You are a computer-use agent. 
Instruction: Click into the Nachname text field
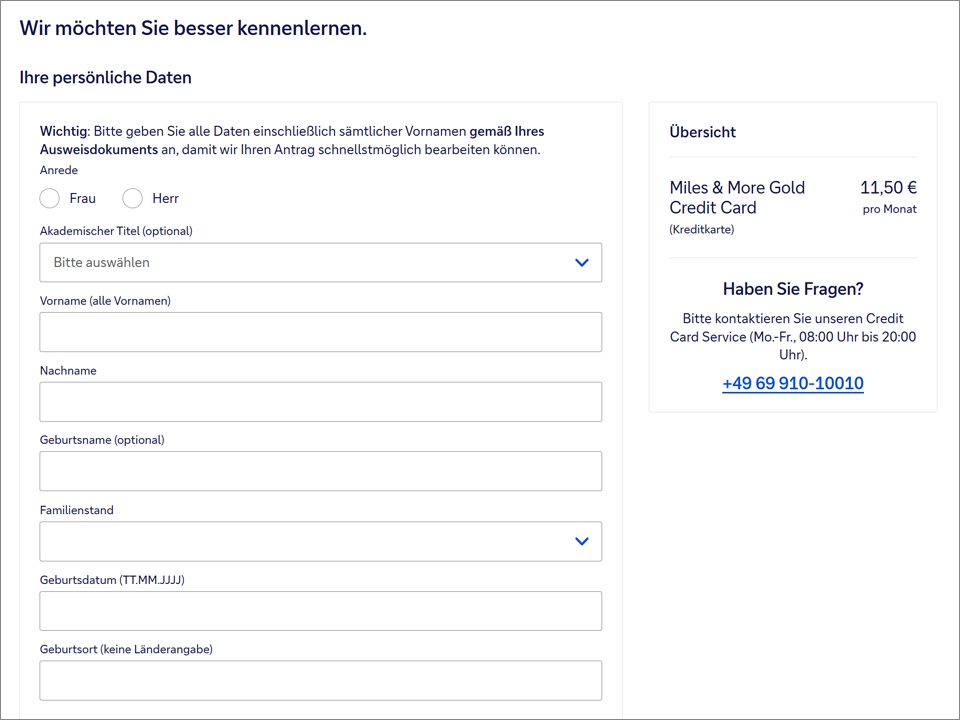(x=320, y=402)
